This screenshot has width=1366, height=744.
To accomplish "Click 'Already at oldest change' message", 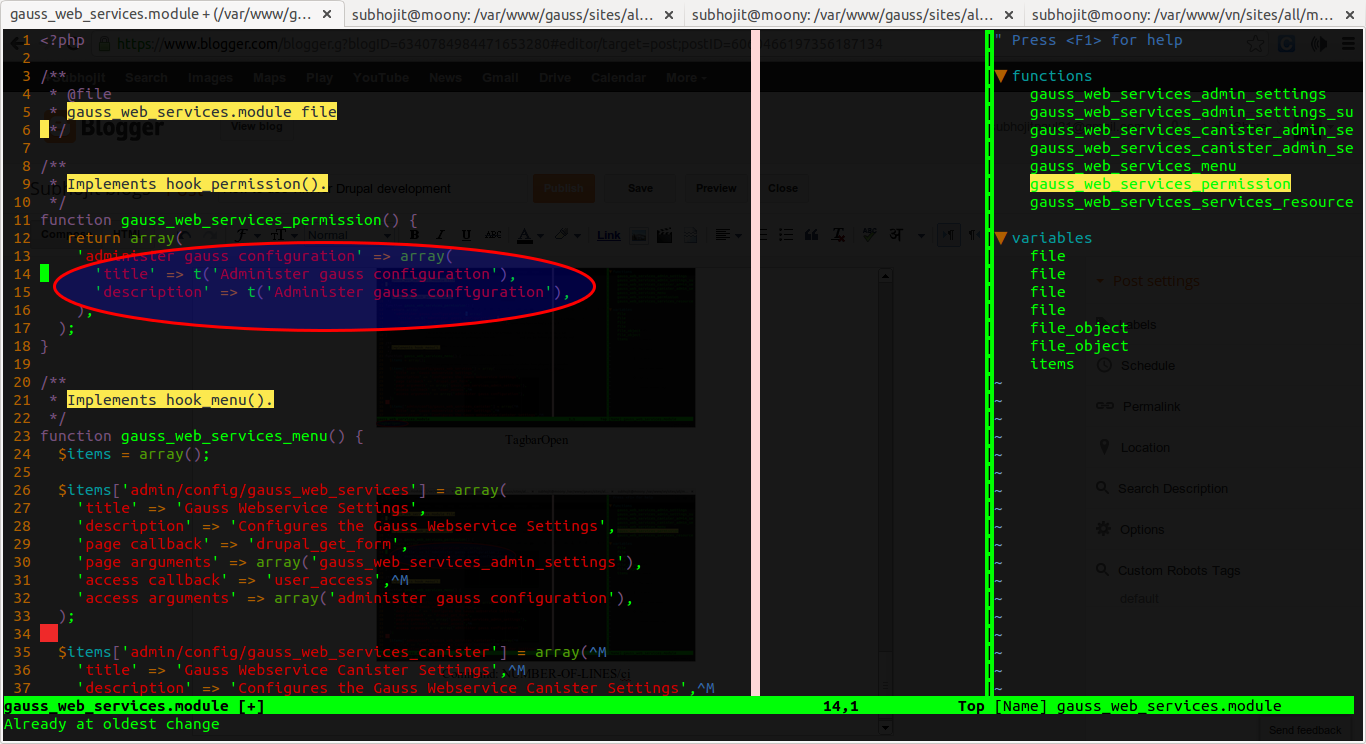I will pyautogui.click(x=112, y=724).
